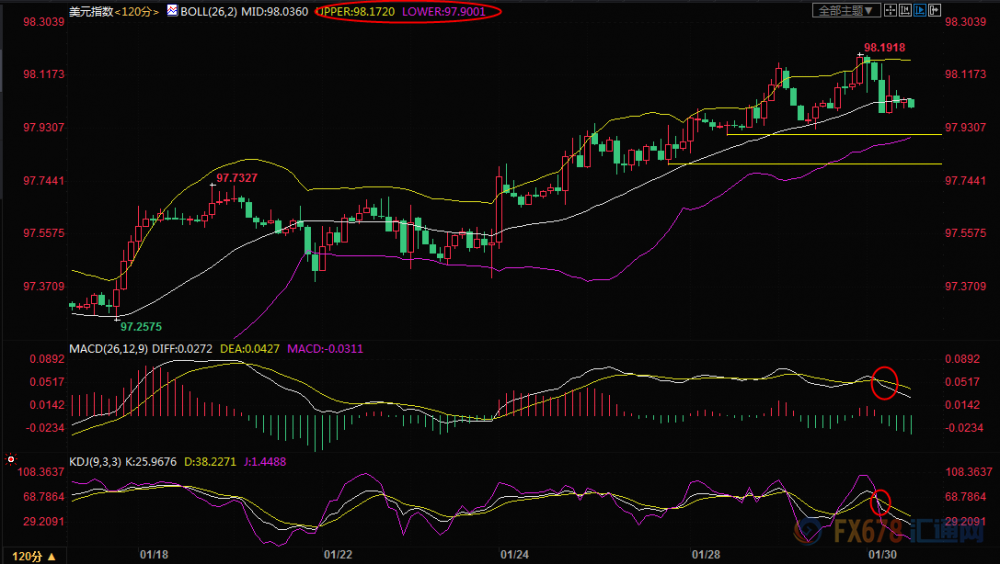Image resolution: width=1000 pixels, height=564 pixels.
Task: Click the 01/28 date on time axis
Action: (x=705, y=554)
